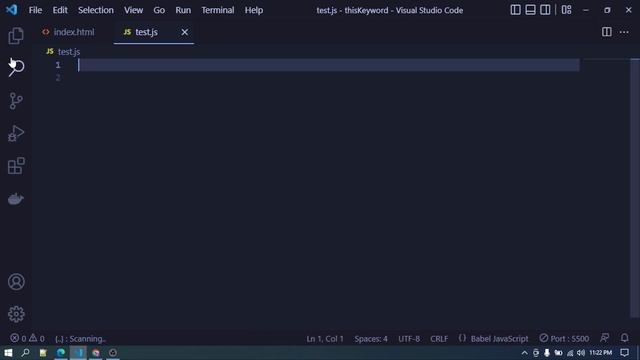Open the Selection menu
Viewport: 640px width, 360px height.
tap(96, 10)
